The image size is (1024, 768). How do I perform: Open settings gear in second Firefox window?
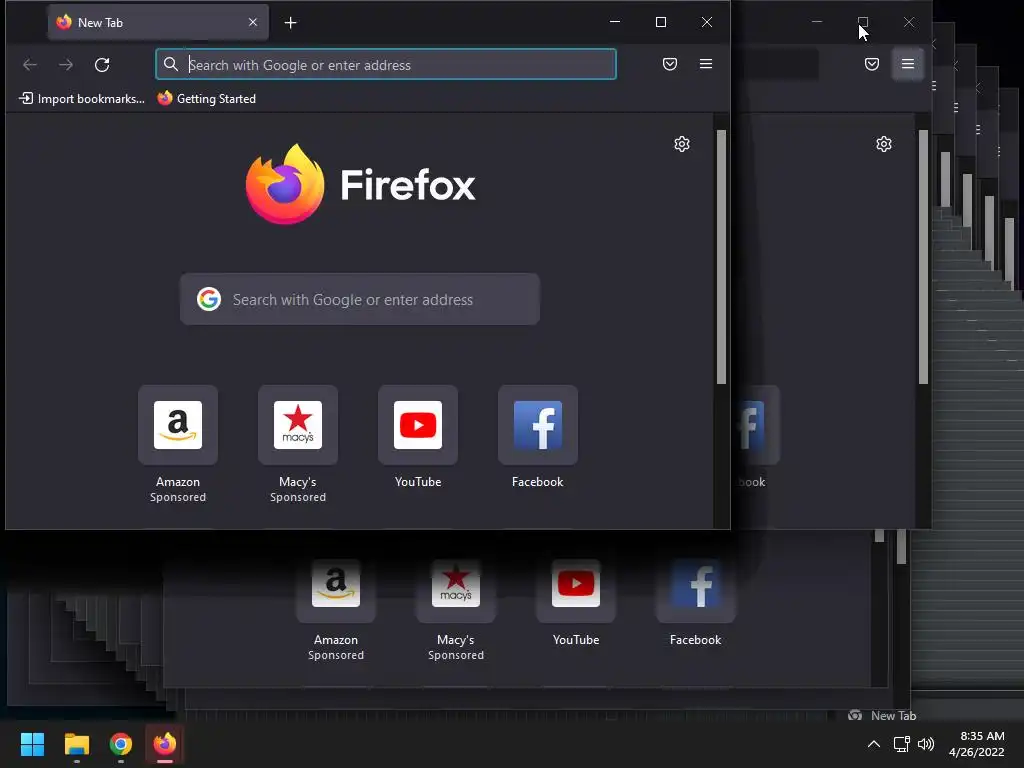884,144
